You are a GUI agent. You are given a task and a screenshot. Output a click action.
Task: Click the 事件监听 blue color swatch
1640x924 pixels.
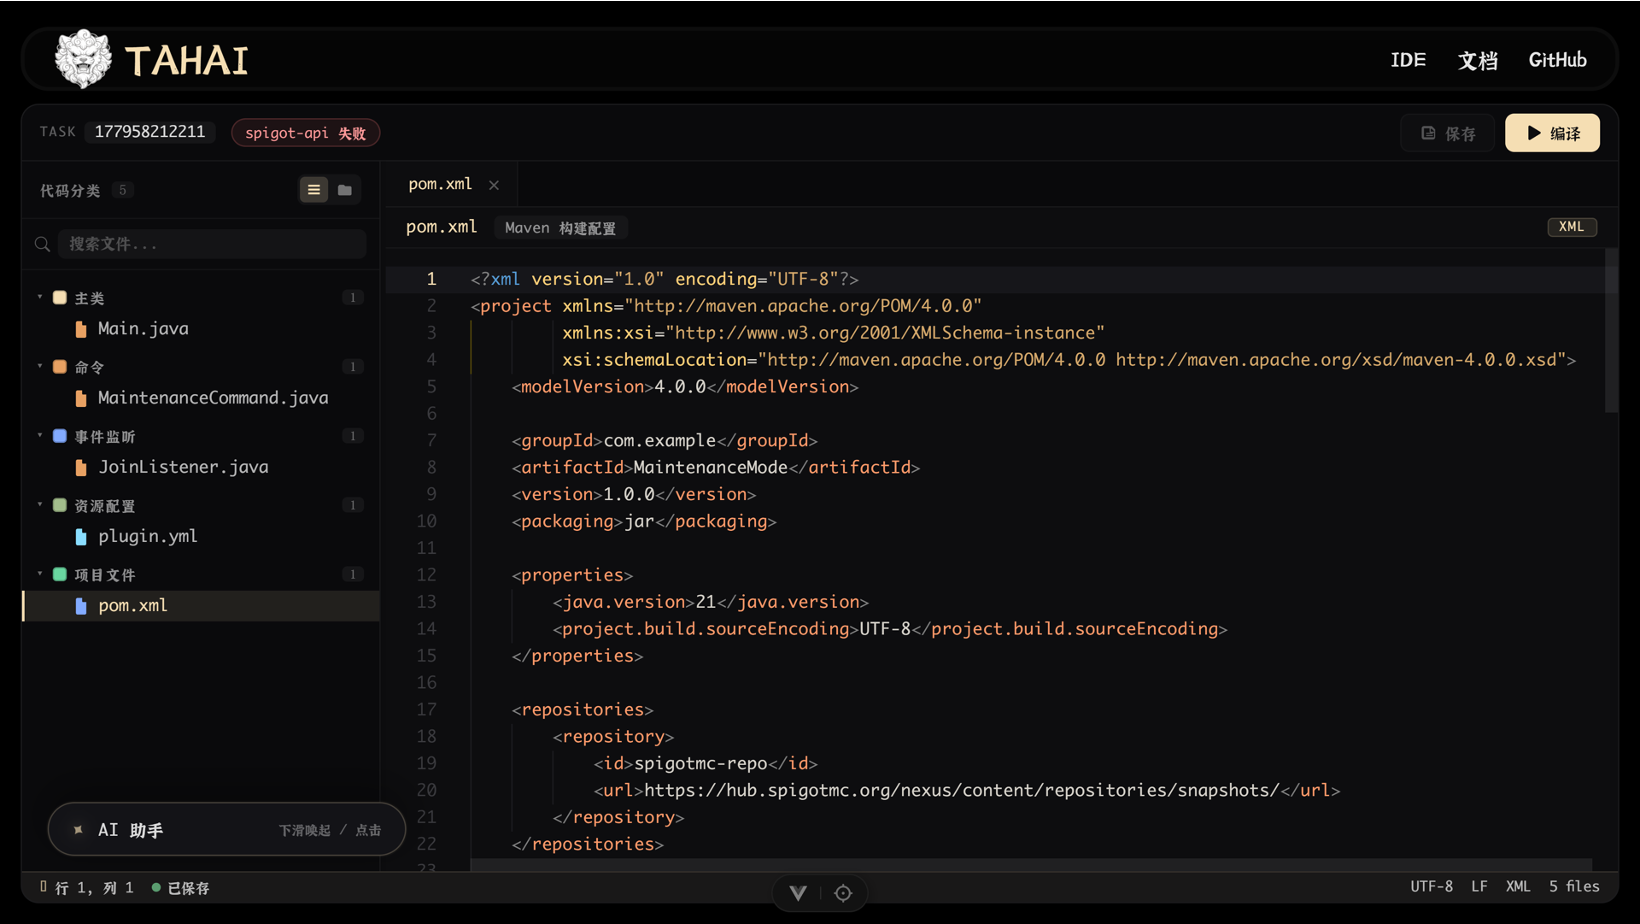pos(60,436)
